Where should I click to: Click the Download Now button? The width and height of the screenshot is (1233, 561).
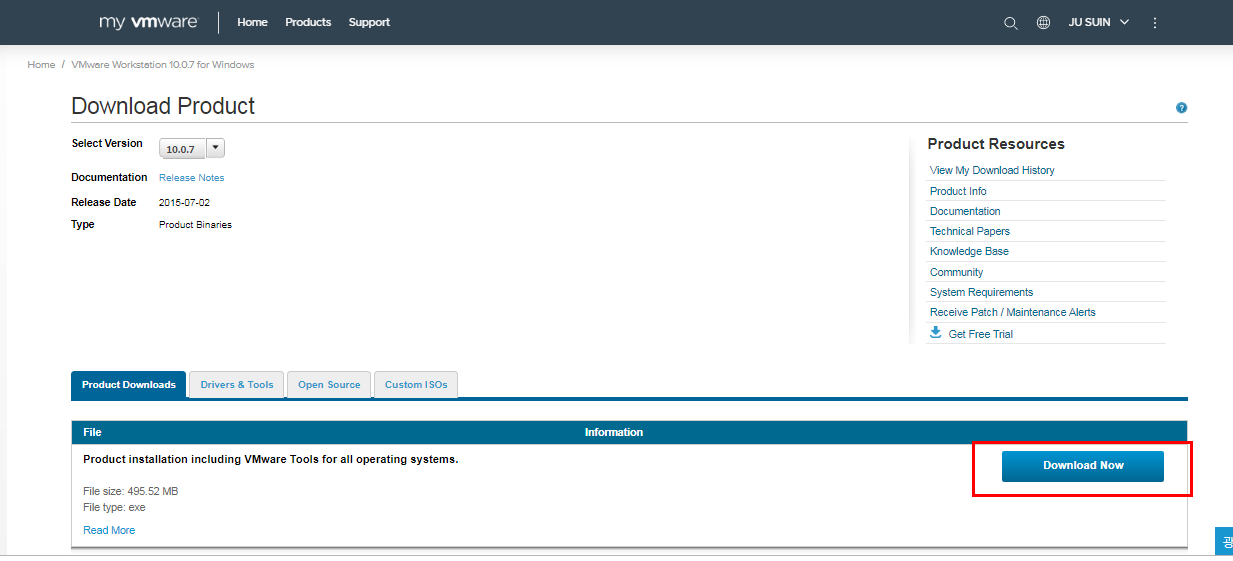[1083, 466]
